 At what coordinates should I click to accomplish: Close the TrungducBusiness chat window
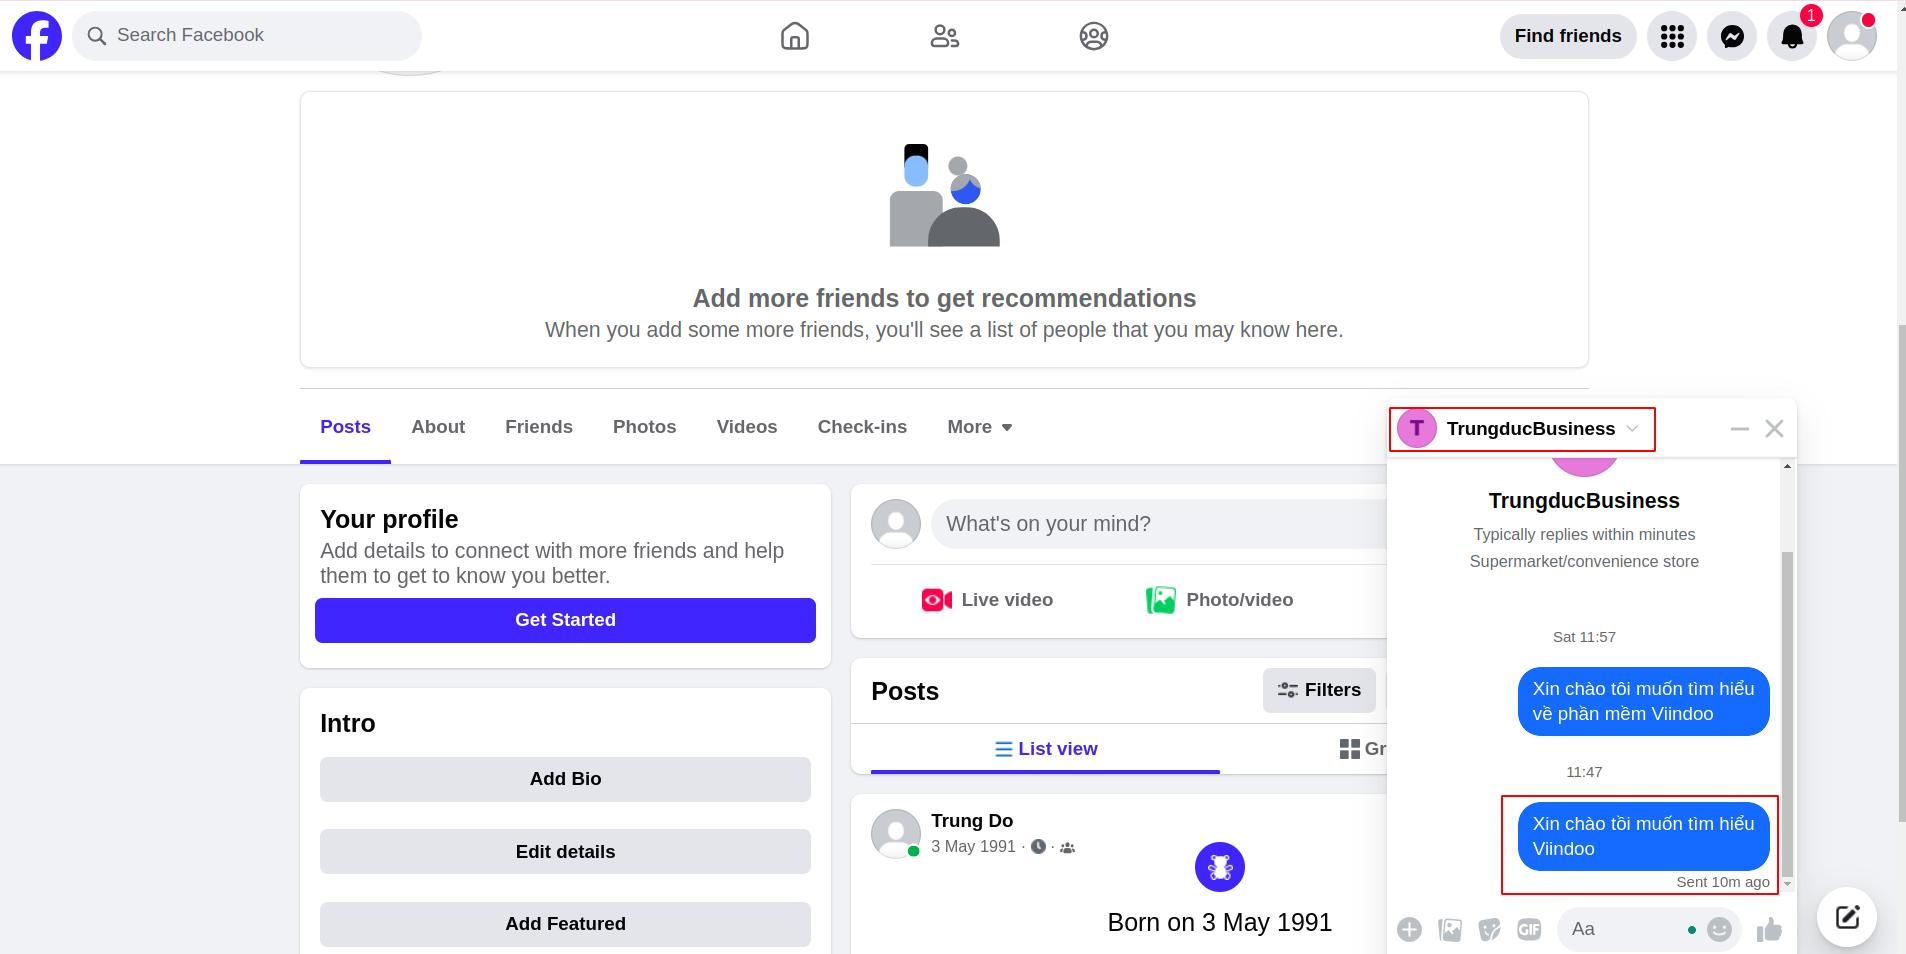(1775, 429)
